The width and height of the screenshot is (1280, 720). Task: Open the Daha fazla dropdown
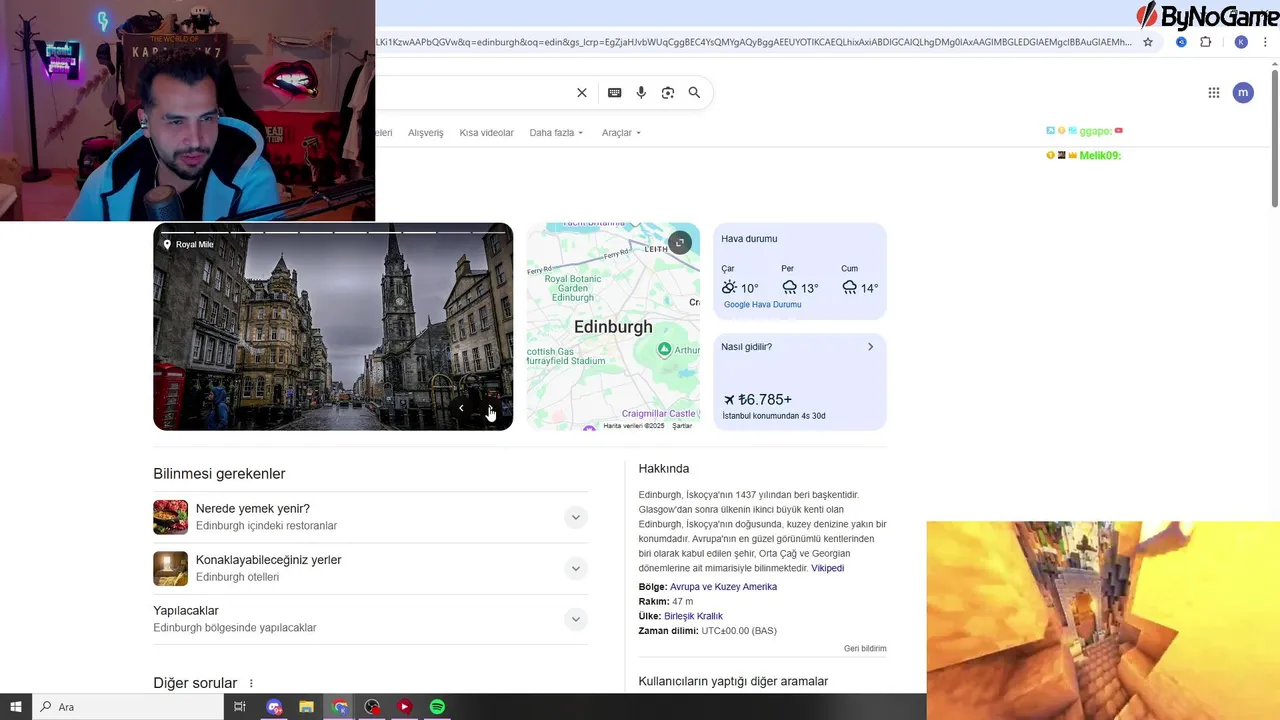coord(556,133)
